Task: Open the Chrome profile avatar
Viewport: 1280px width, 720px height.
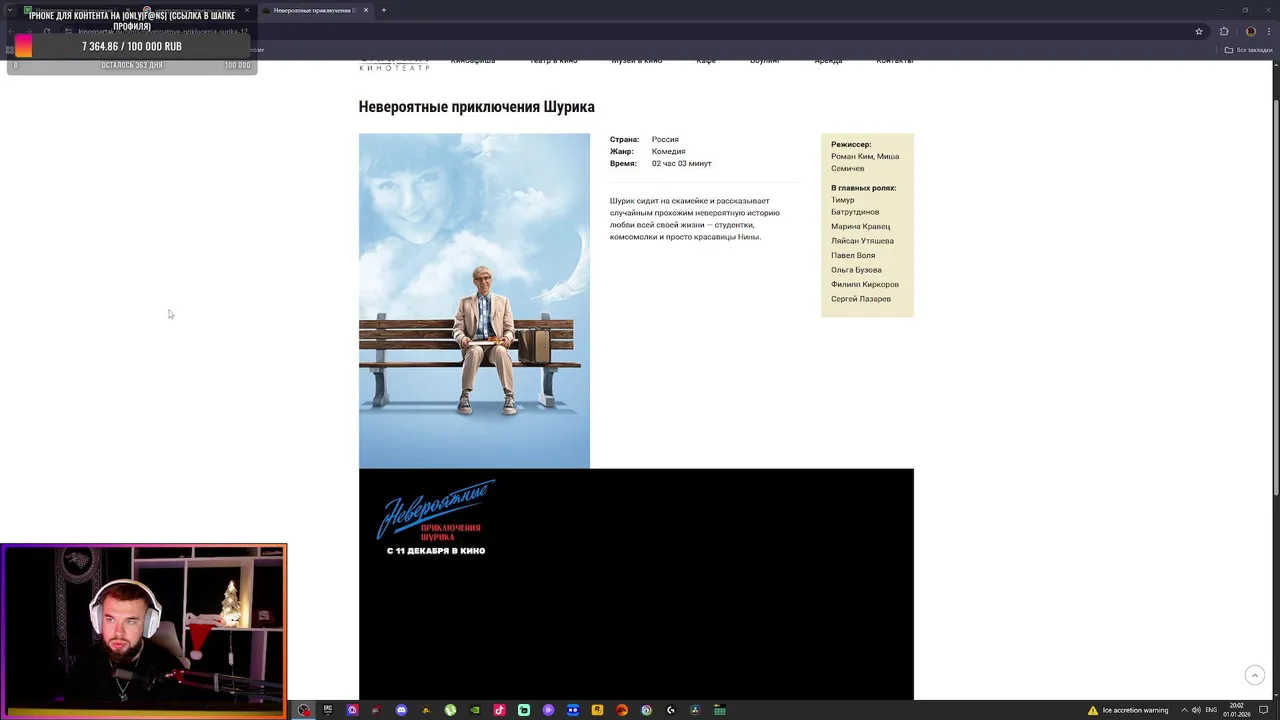Action: click(1251, 31)
